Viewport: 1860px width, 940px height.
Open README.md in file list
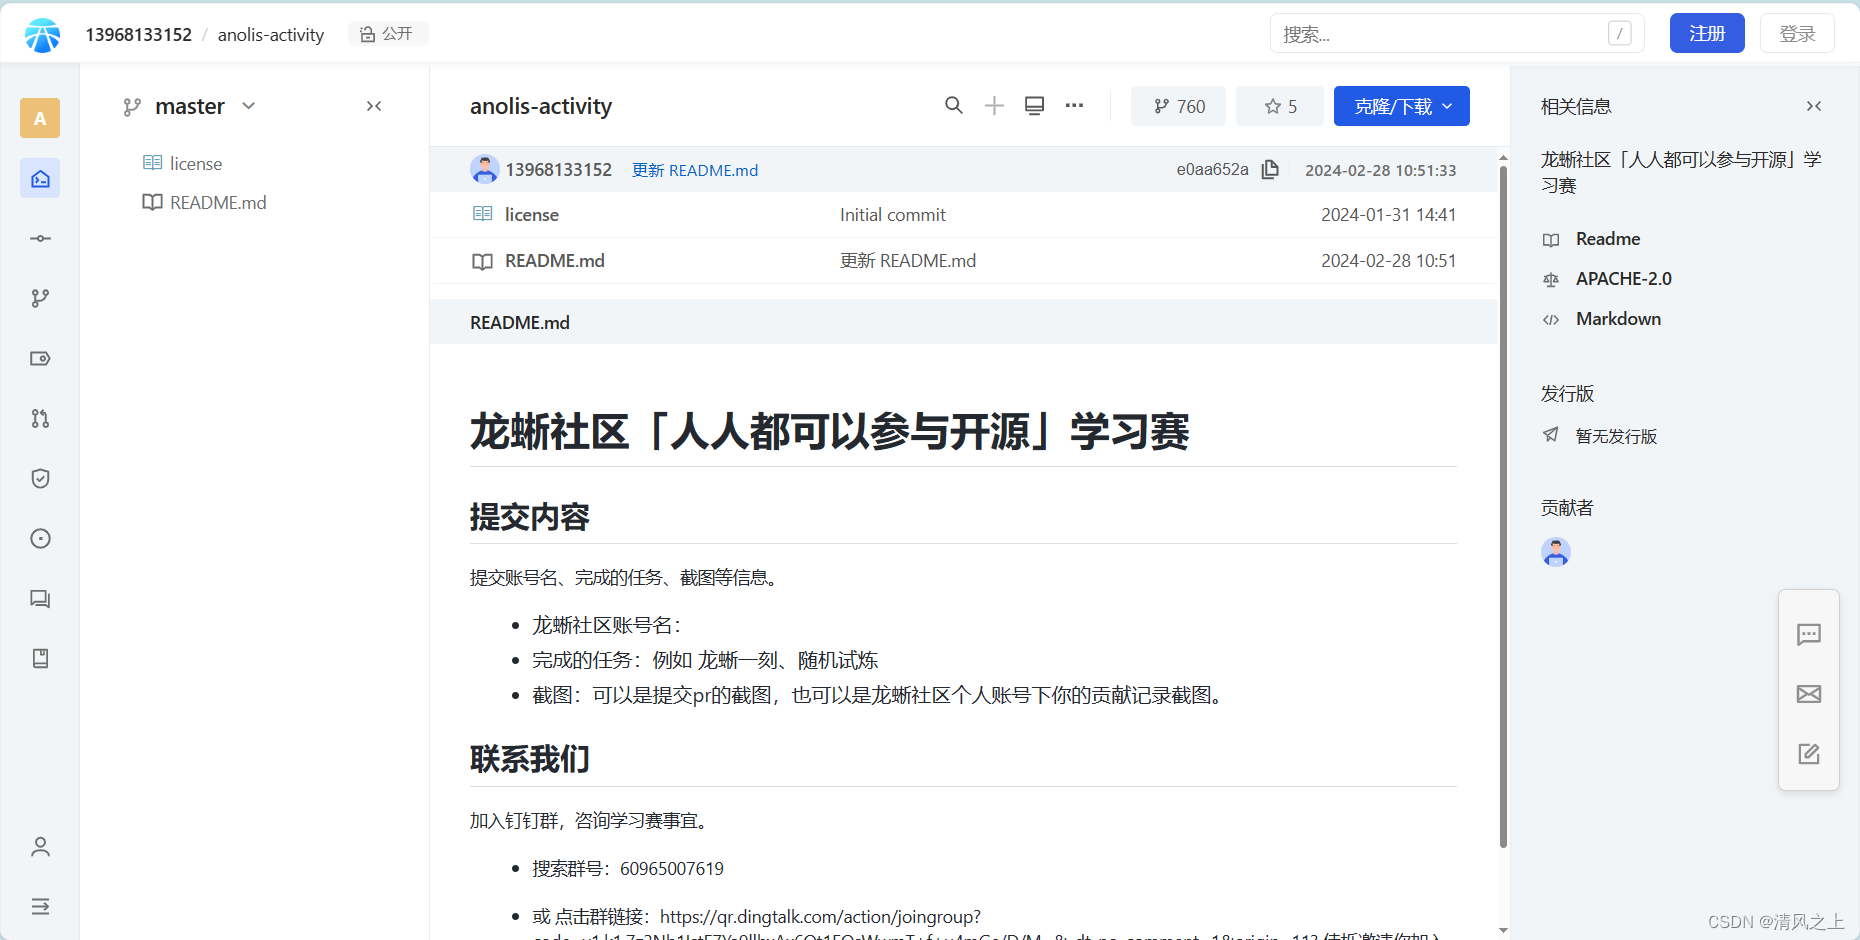point(555,260)
